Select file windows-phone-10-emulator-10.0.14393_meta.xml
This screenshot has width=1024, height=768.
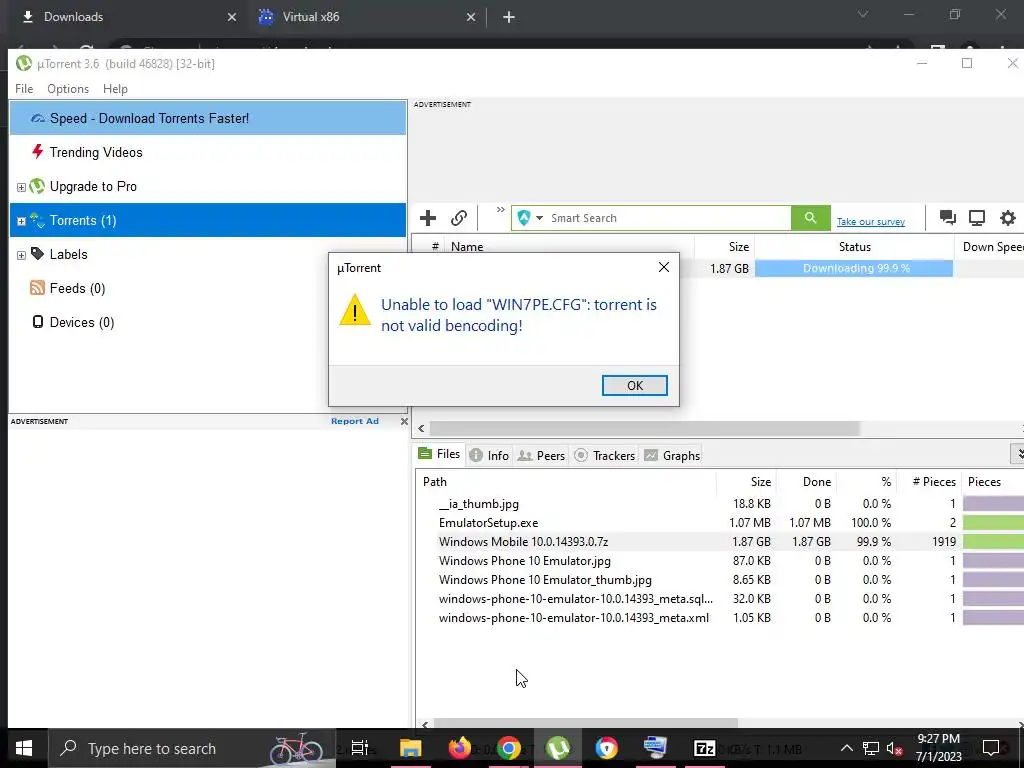coord(573,617)
